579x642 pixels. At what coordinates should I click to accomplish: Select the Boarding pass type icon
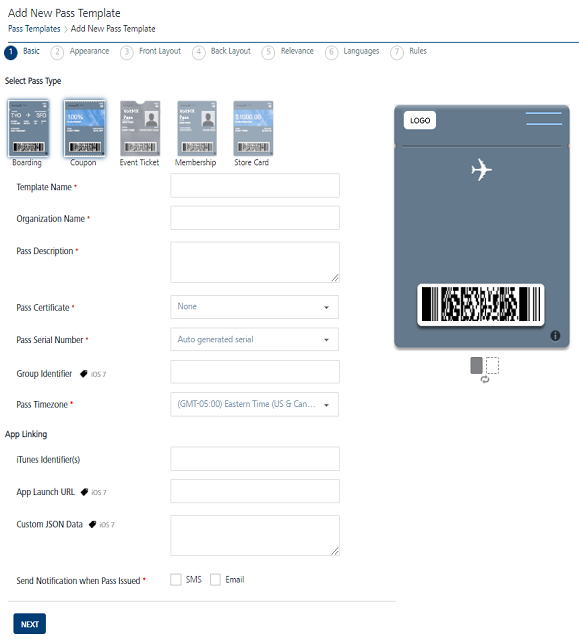[28, 128]
